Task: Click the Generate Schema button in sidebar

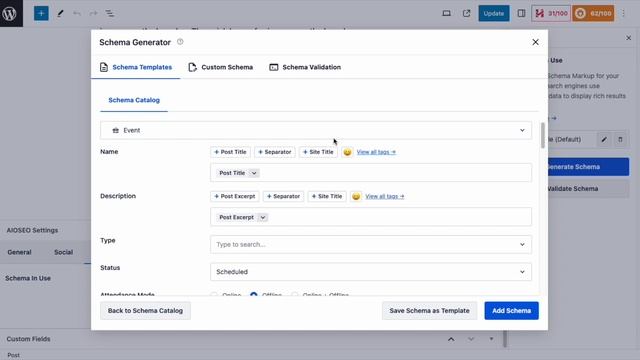Action: click(x=588, y=167)
